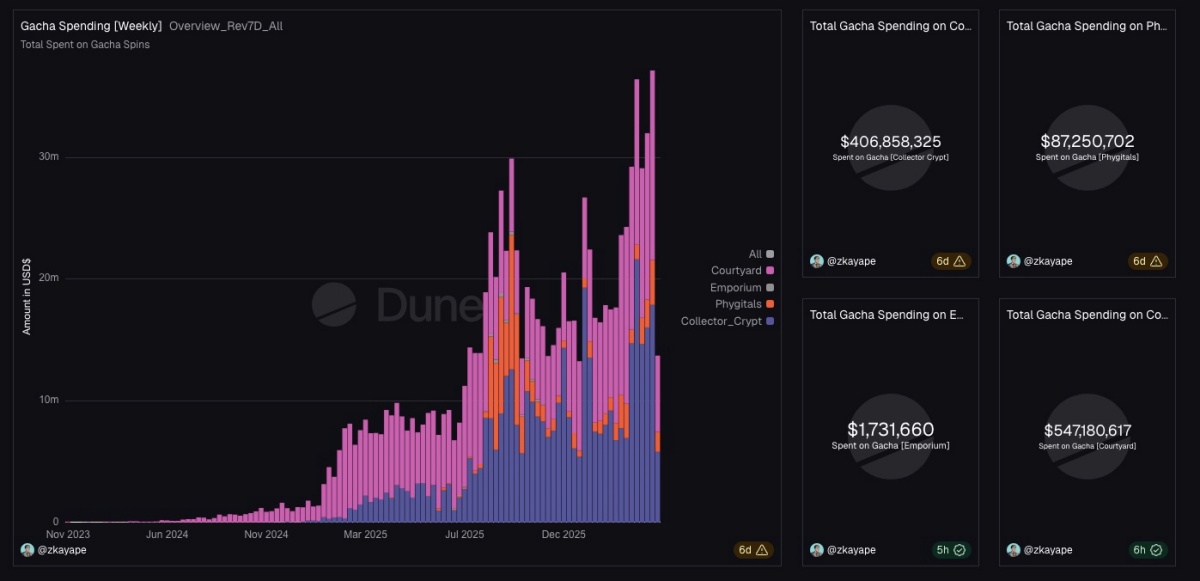Image resolution: width=1200 pixels, height=581 pixels.
Task: Click the warning icon in the Phygitals card
Action: [x=1156, y=261]
